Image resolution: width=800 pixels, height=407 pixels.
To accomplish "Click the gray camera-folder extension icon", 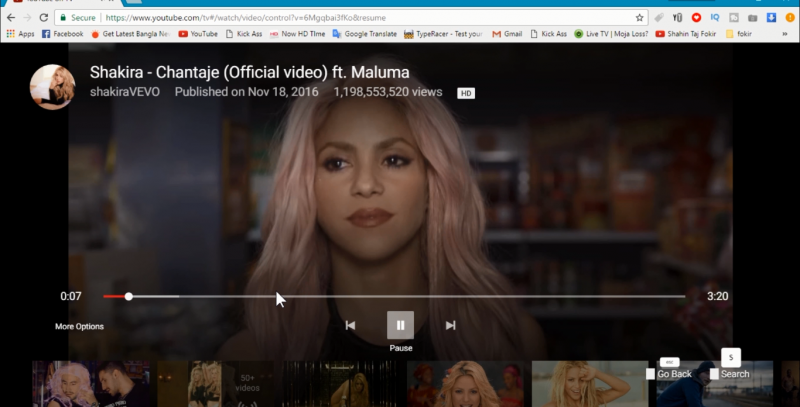I will pos(753,18).
